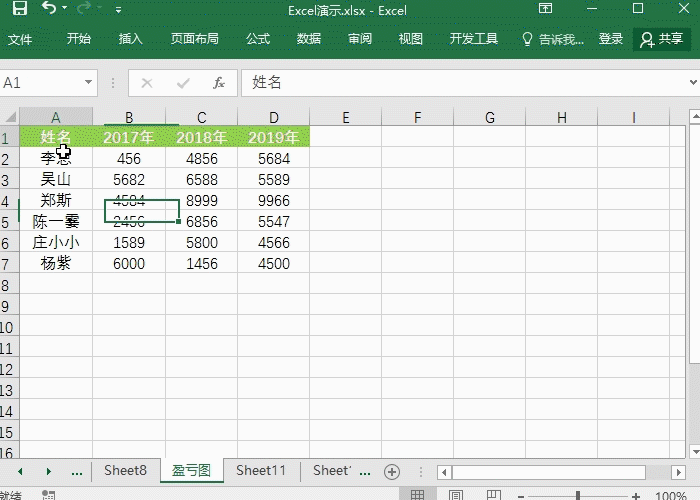Screen dimensions: 700x500
Task: Click the Ribbon Display Options icon
Action: click(546, 8)
